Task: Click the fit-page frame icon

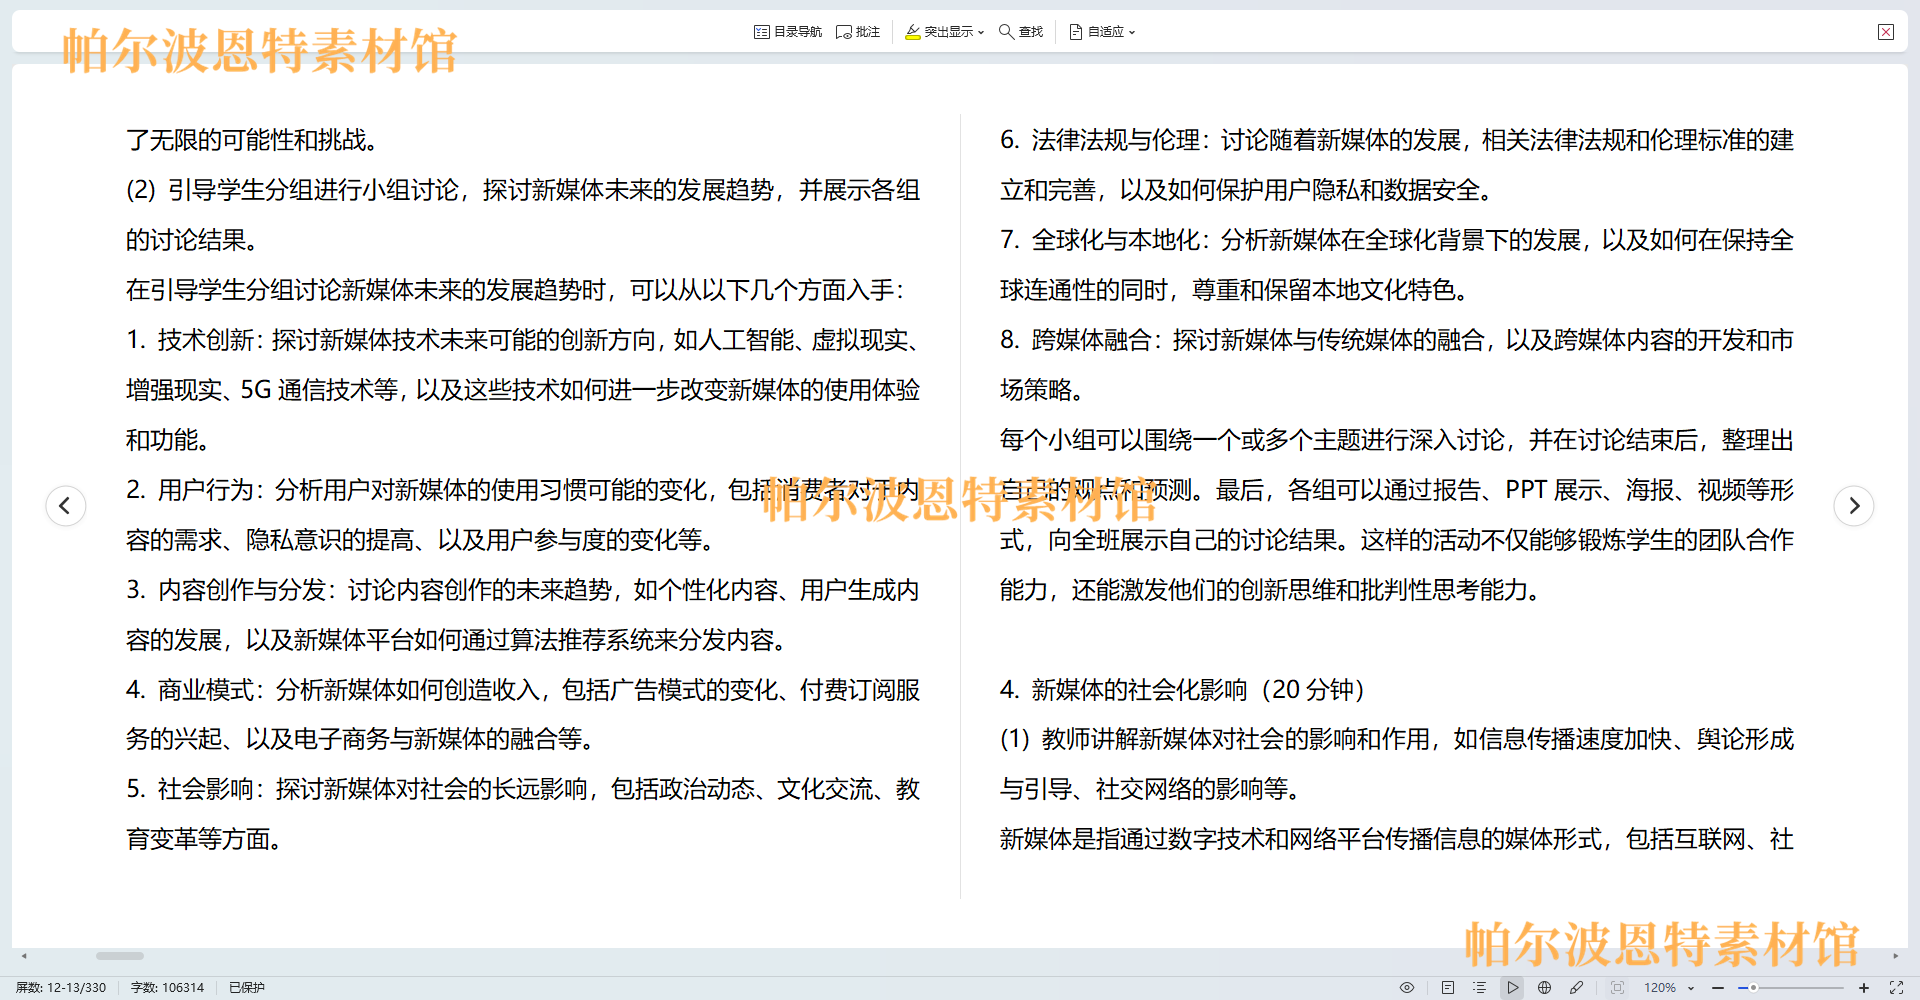Action: click(x=1617, y=987)
